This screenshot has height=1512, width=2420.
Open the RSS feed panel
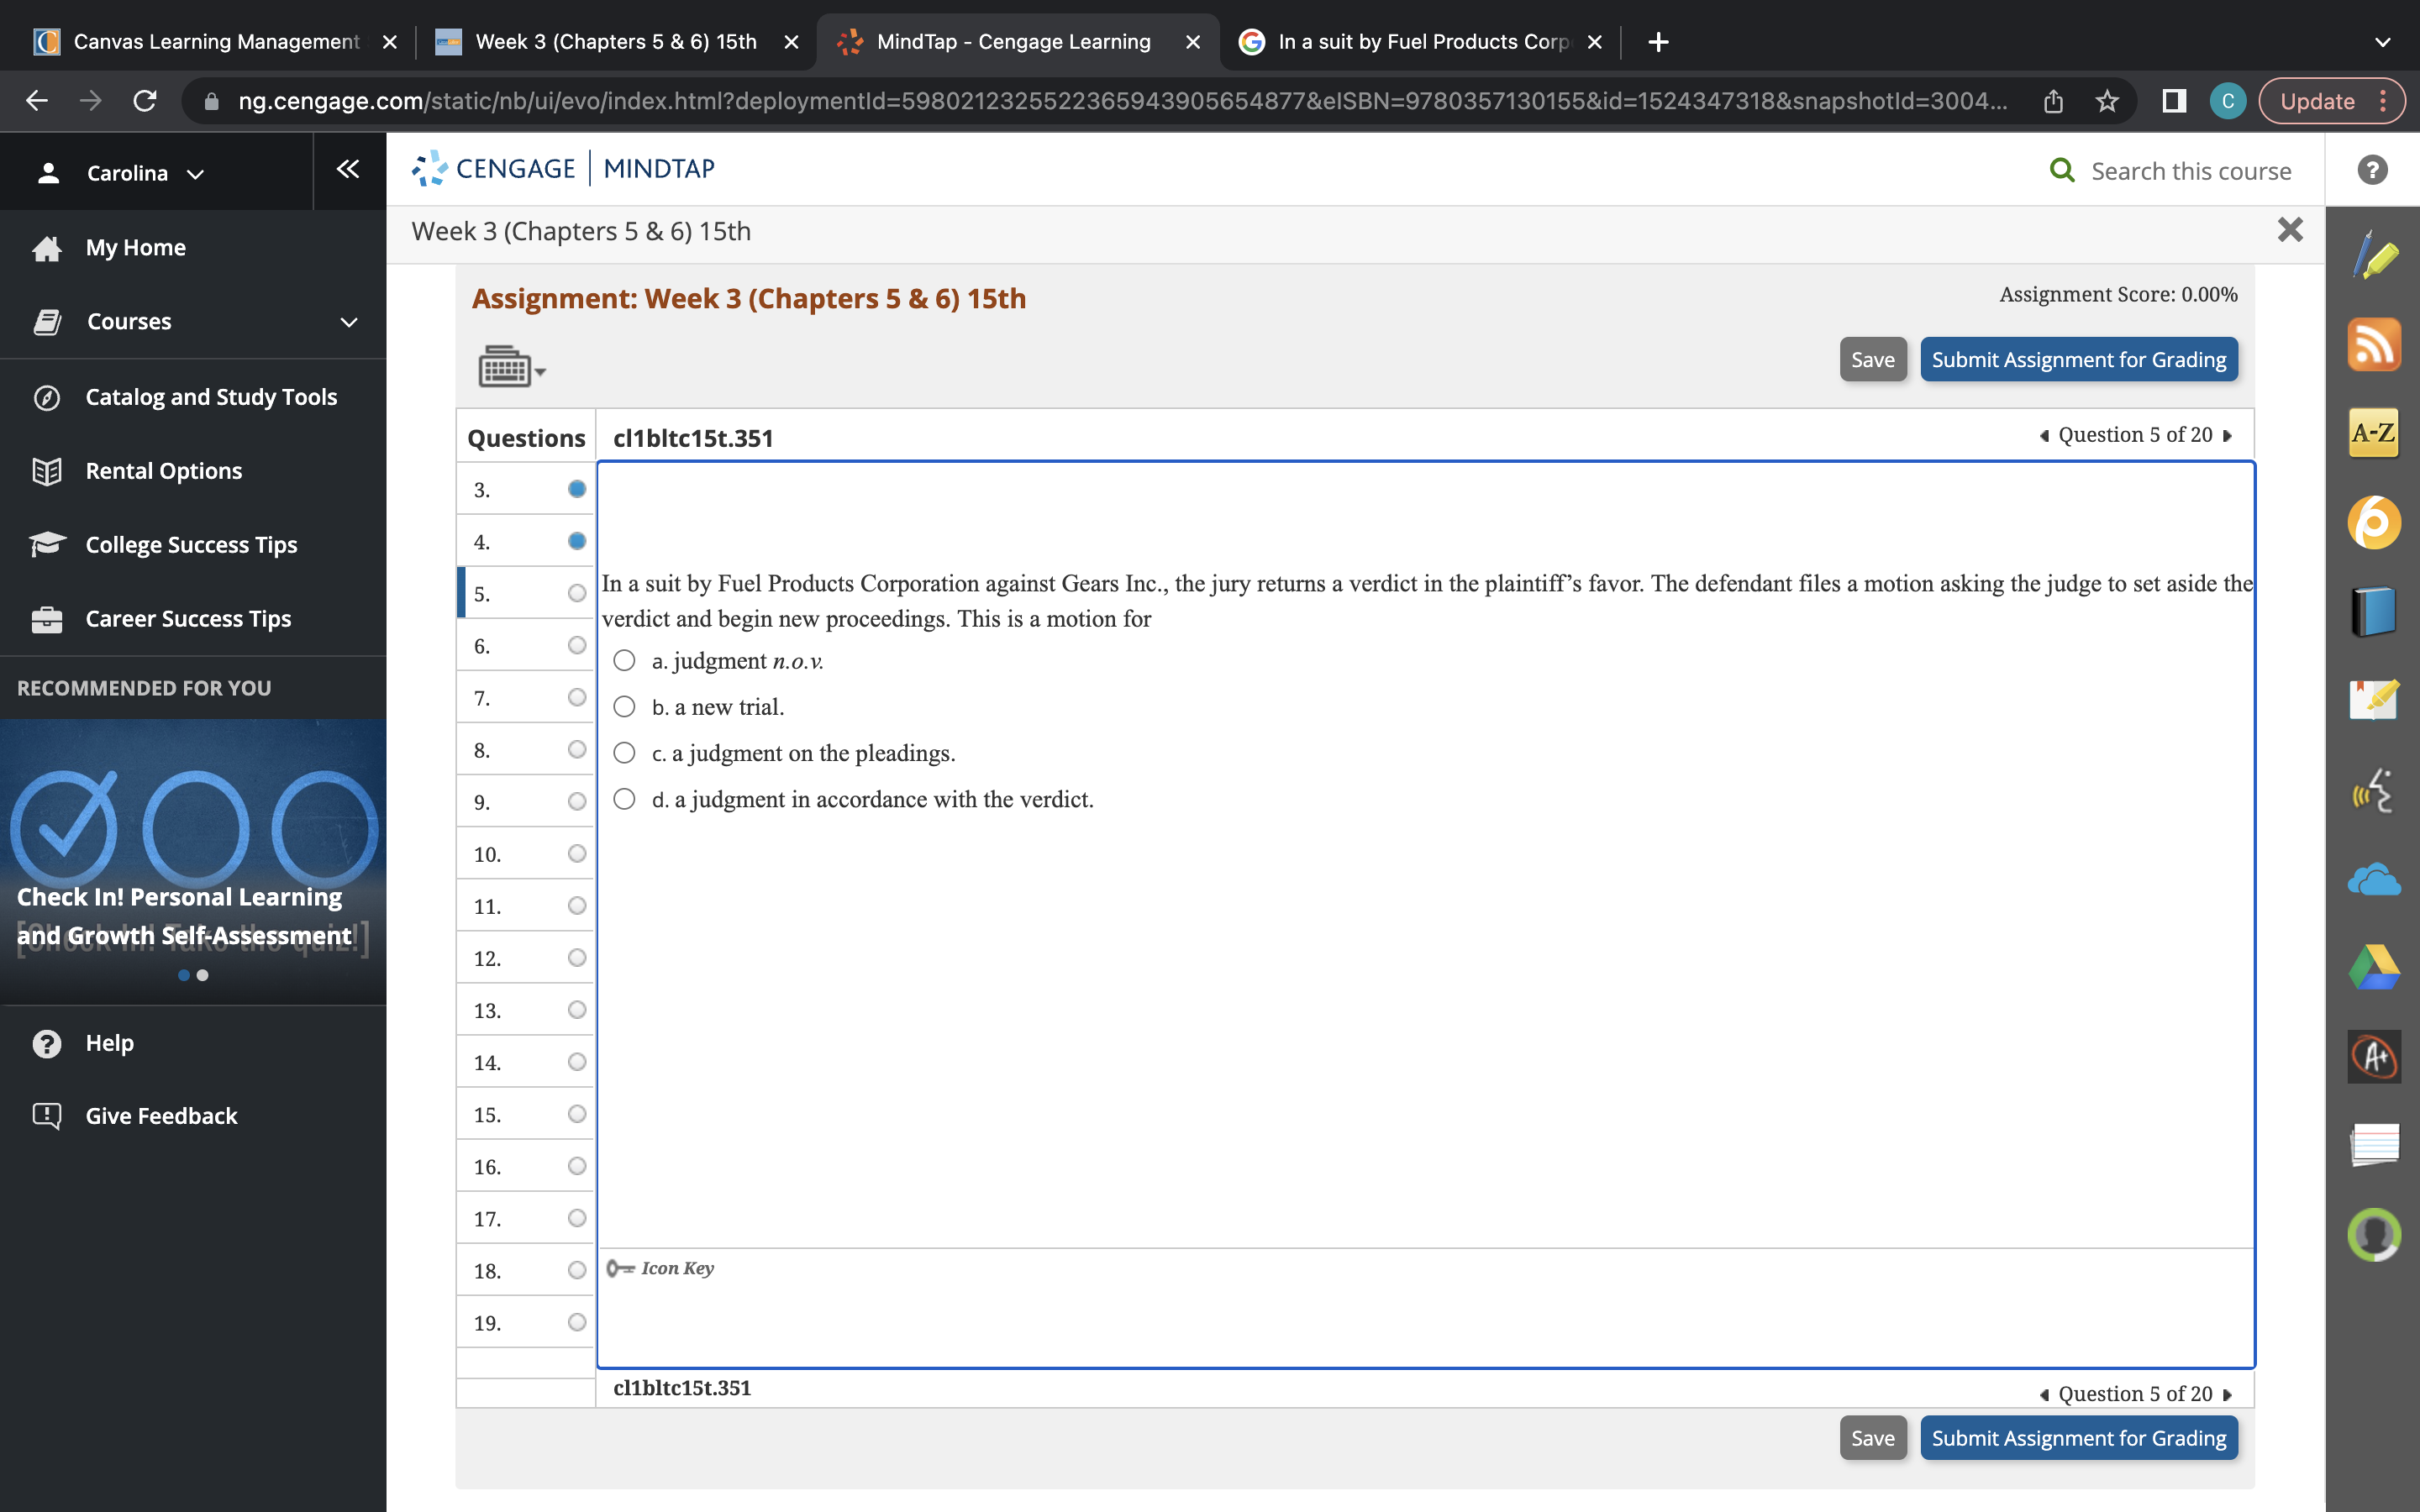(x=2375, y=343)
